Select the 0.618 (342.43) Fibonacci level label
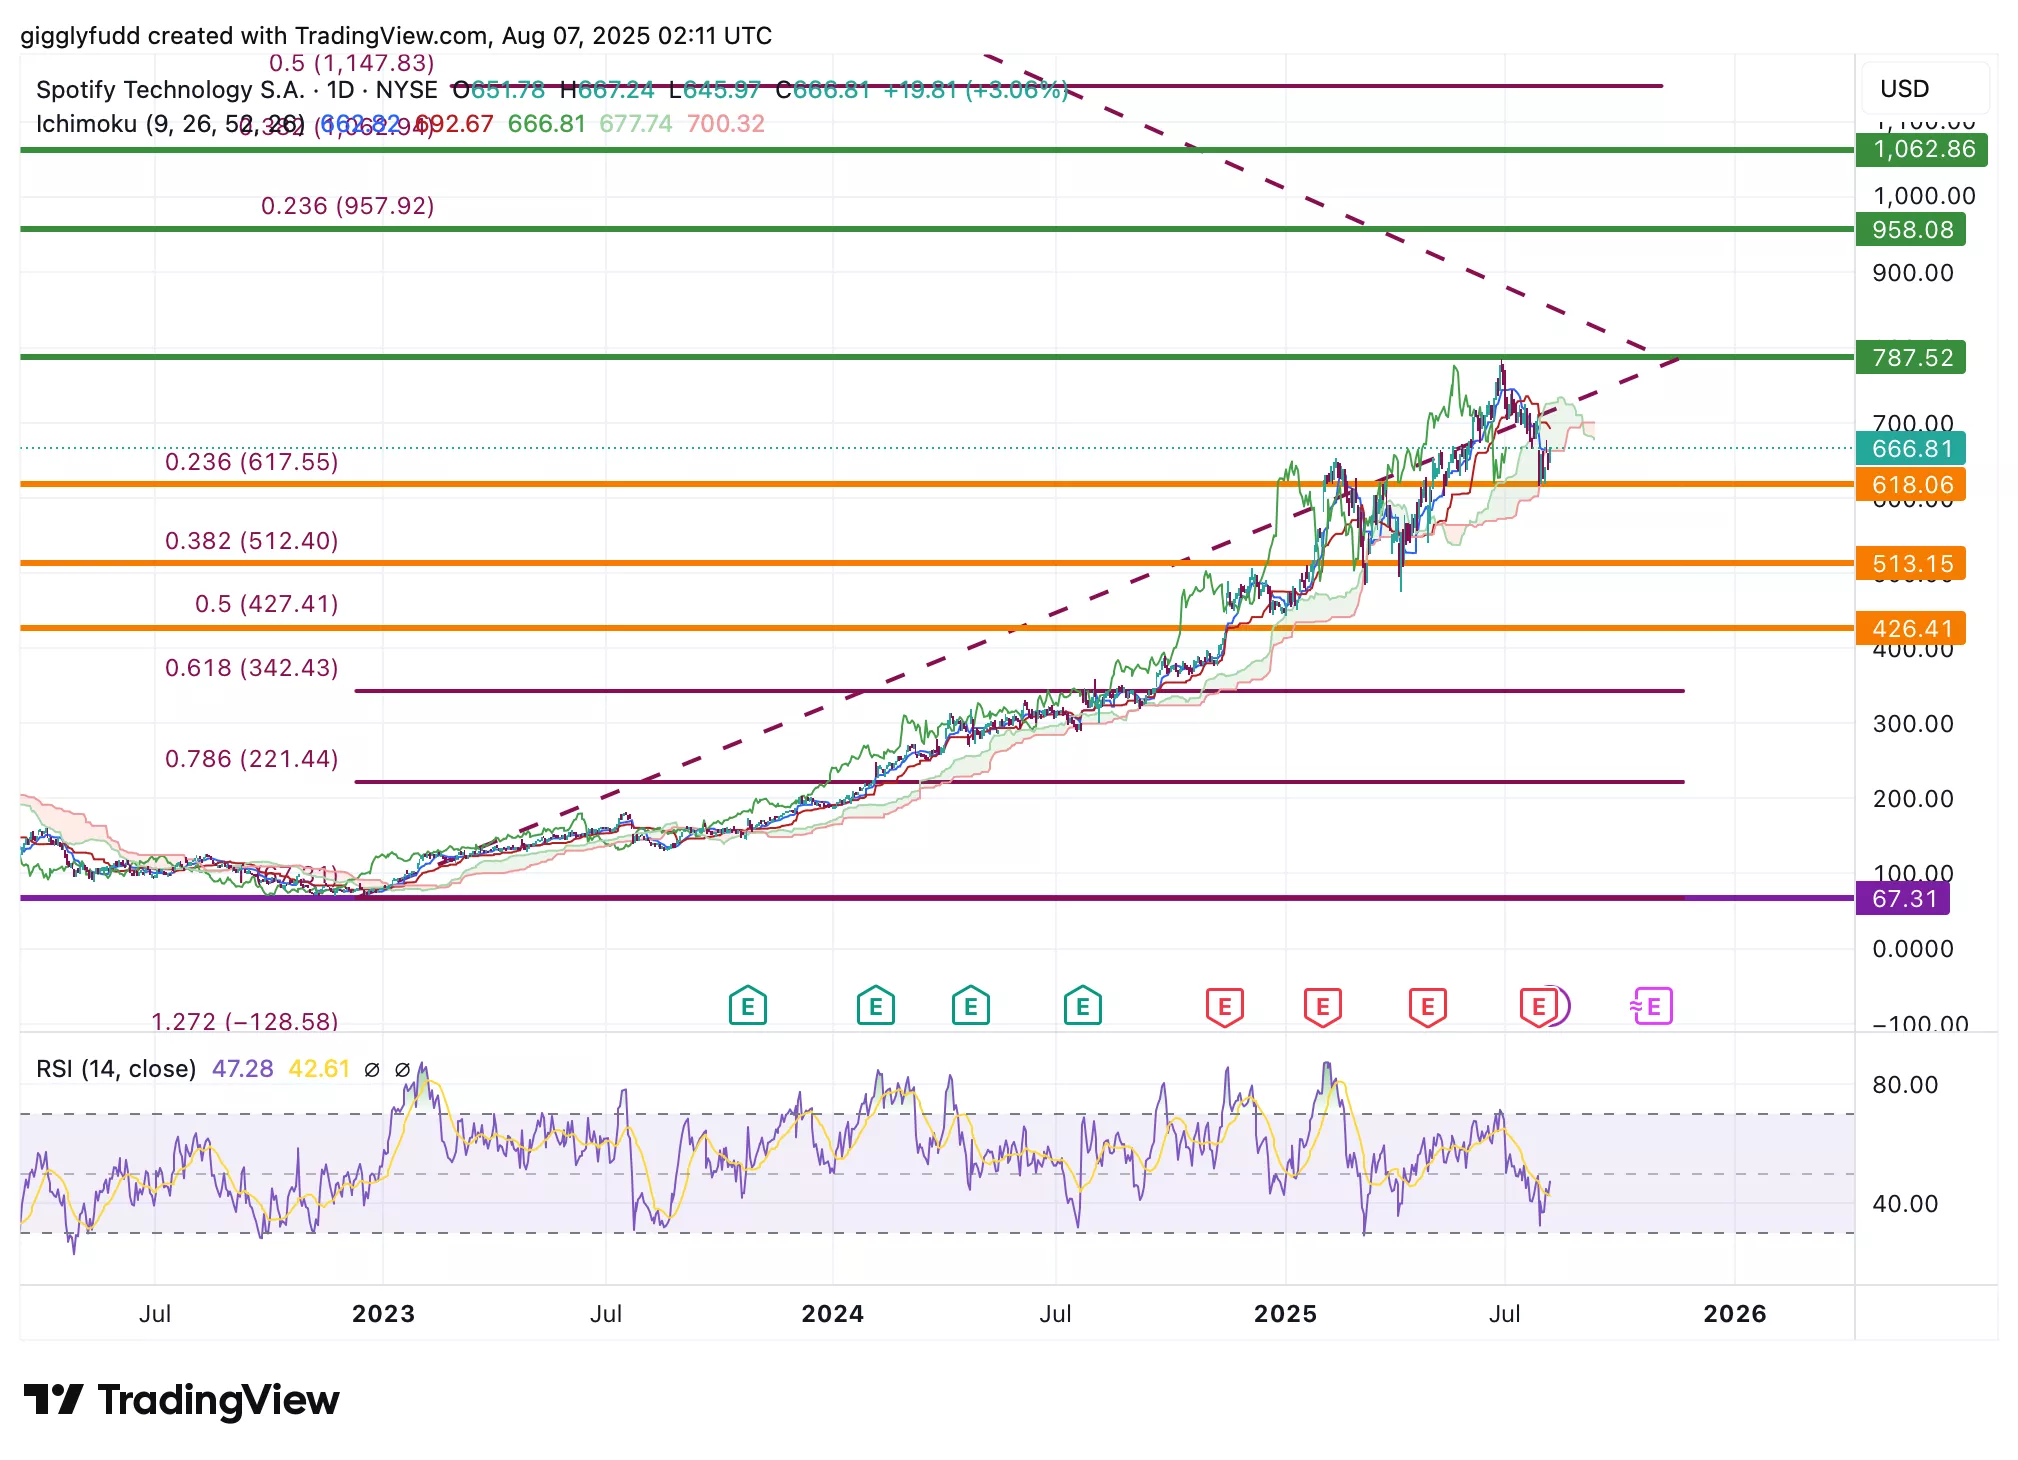Image resolution: width=2018 pixels, height=1460 pixels. click(x=252, y=668)
